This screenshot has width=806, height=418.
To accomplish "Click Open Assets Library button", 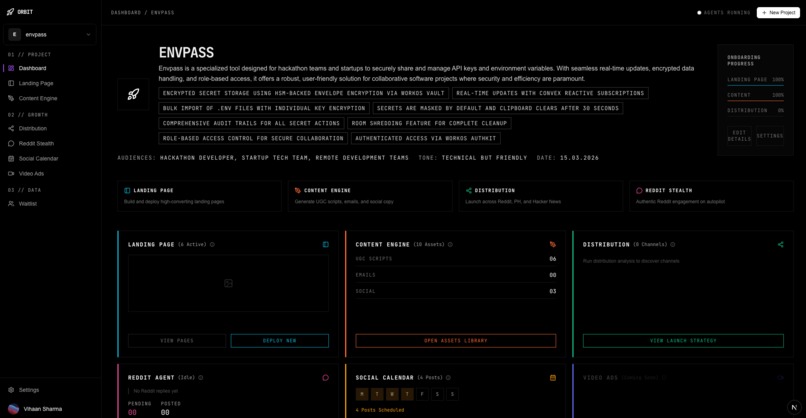I will click(455, 340).
